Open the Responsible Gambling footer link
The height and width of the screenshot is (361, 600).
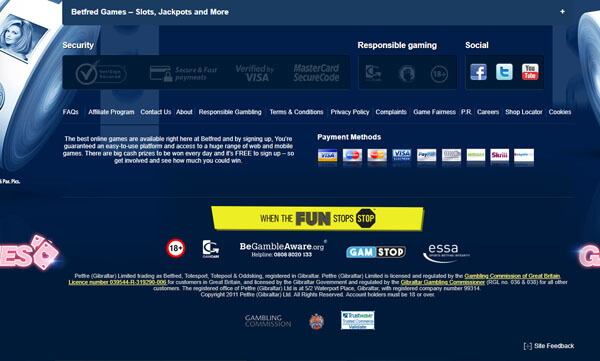tap(230, 112)
